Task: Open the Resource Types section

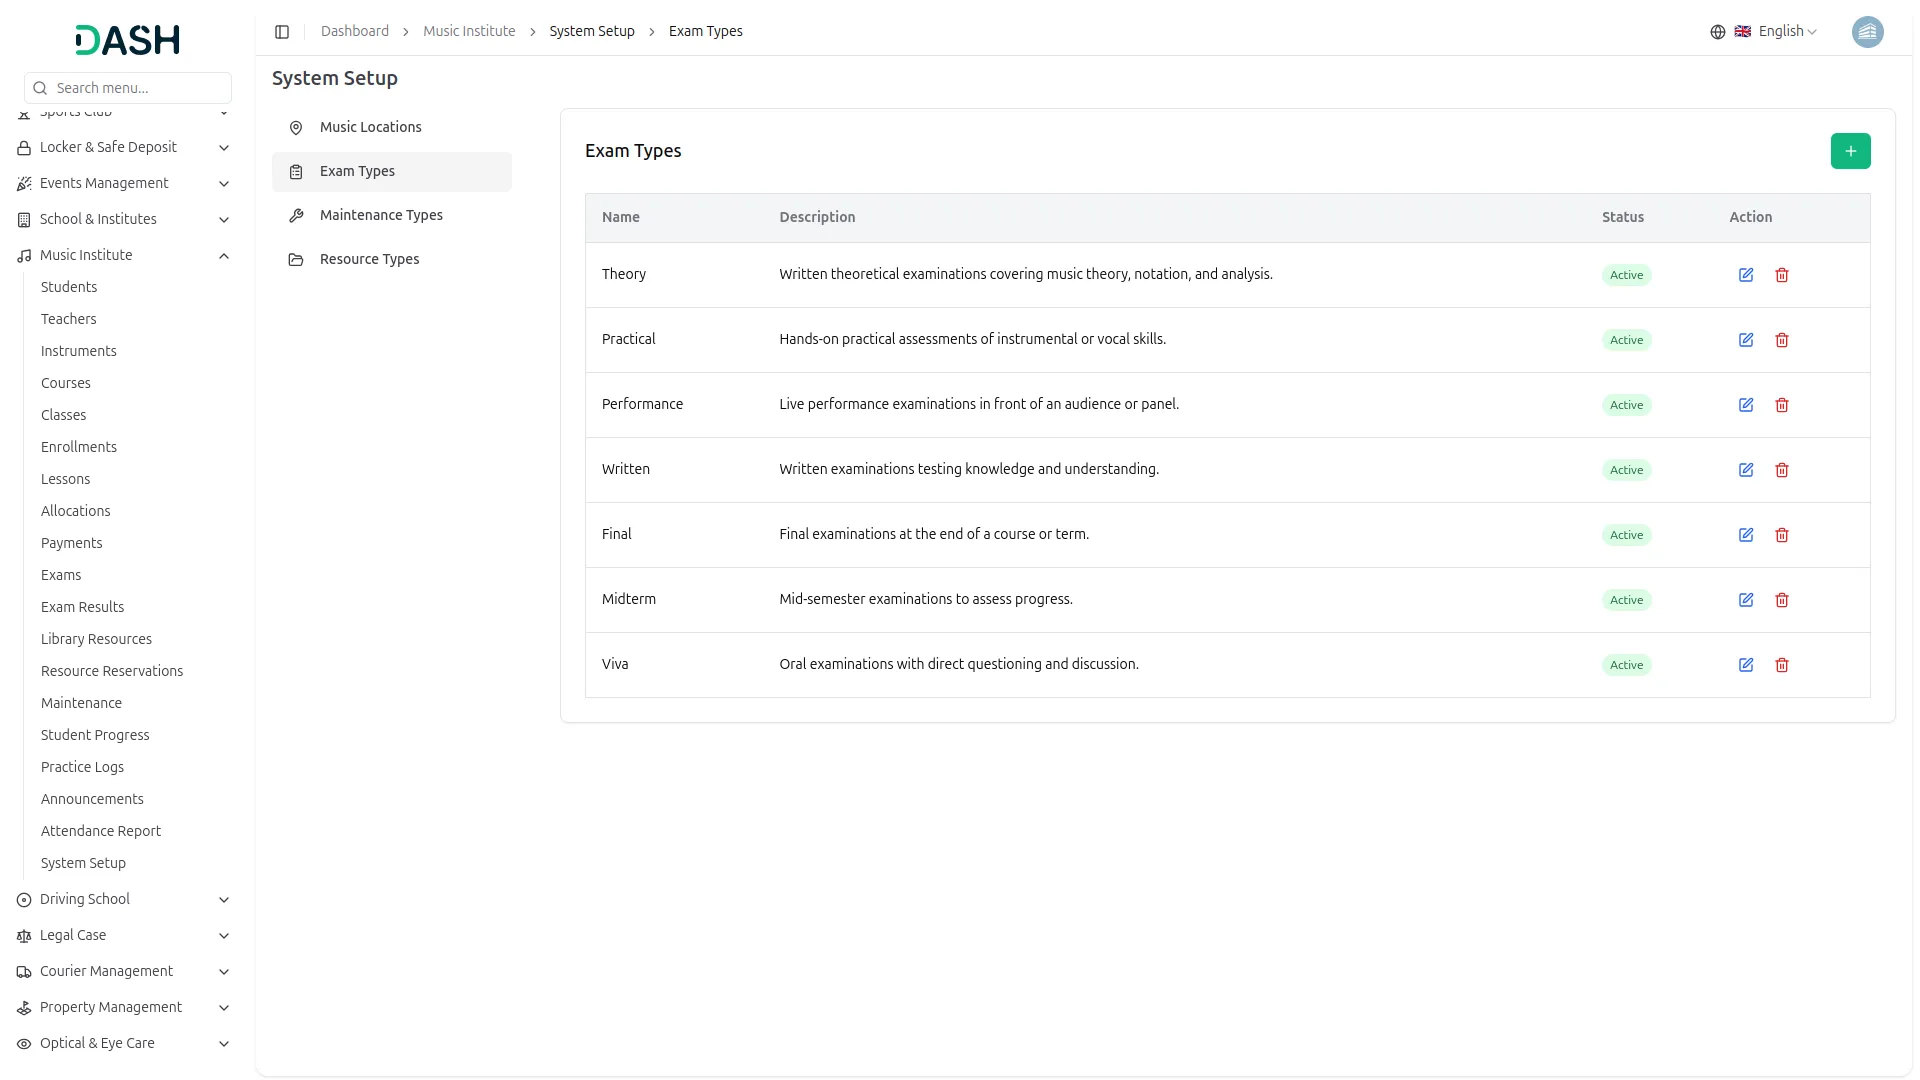Action: (x=369, y=259)
